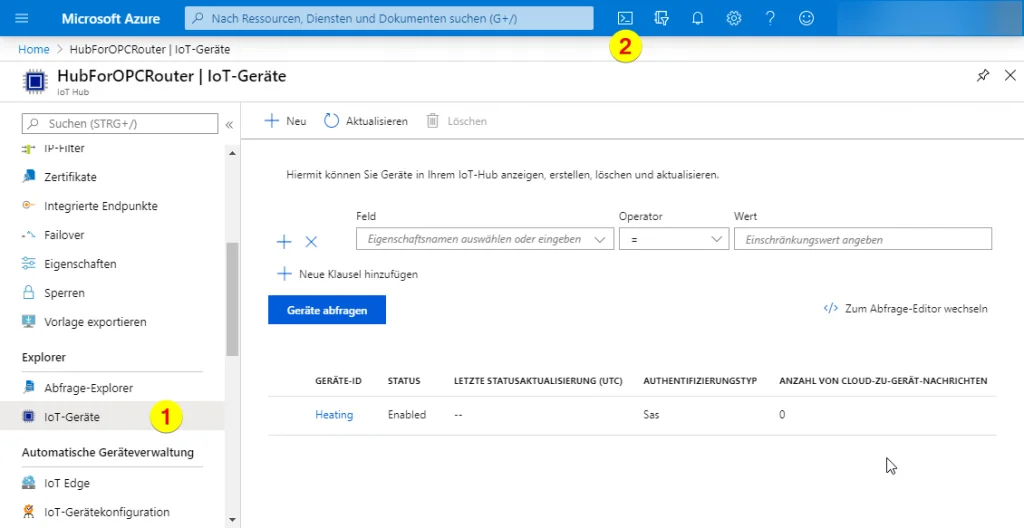Launch Cloud Shell from top bar
1024x528 pixels.
click(x=625, y=18)
